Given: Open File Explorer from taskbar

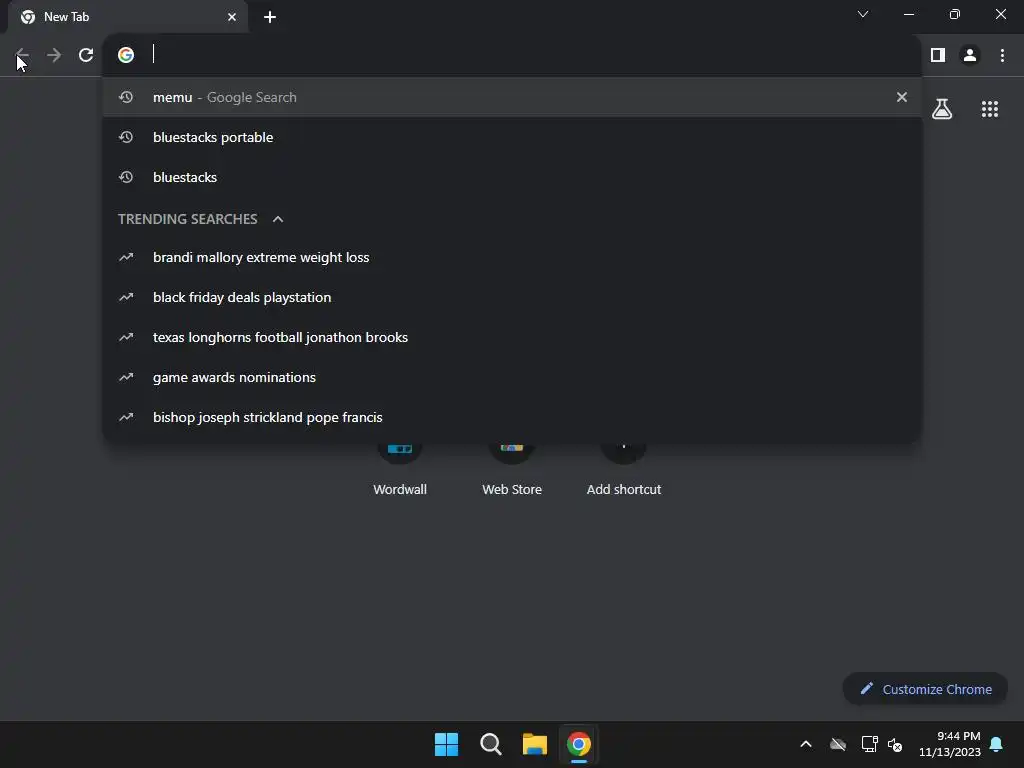Looking at the screenshot, I should pyautogui.click(x=535, y=744).
